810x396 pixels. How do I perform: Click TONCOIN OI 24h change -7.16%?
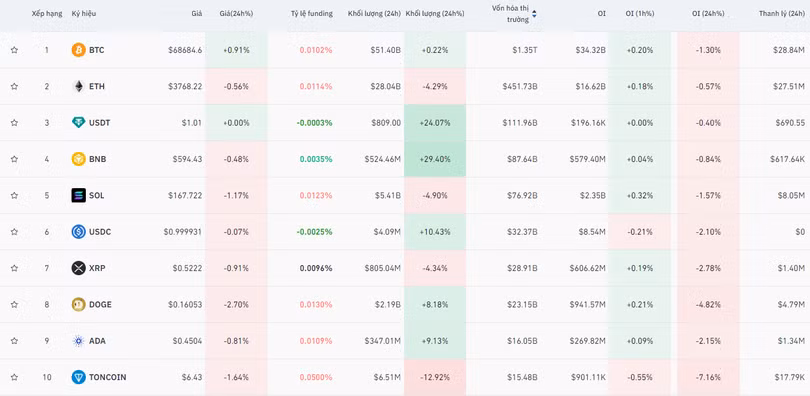pos(708,377)
